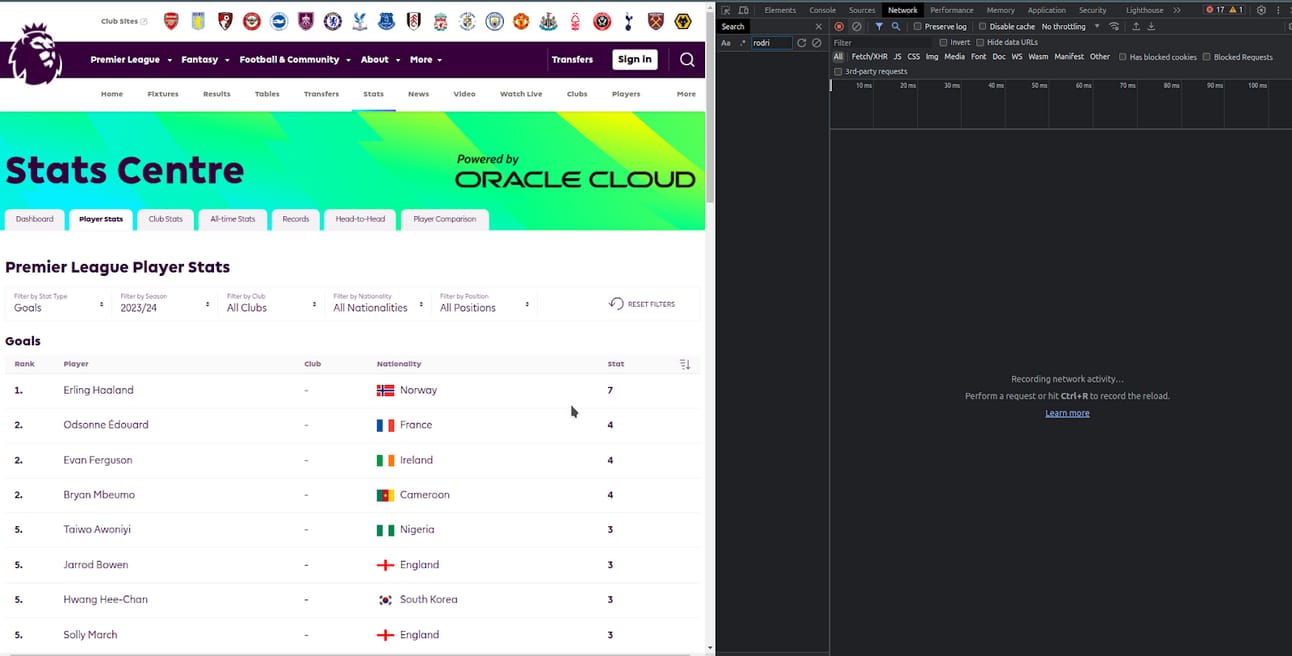Click the Sign in button
The height and width of the screenshot is (656, 1292).
[x=635, y=59]
